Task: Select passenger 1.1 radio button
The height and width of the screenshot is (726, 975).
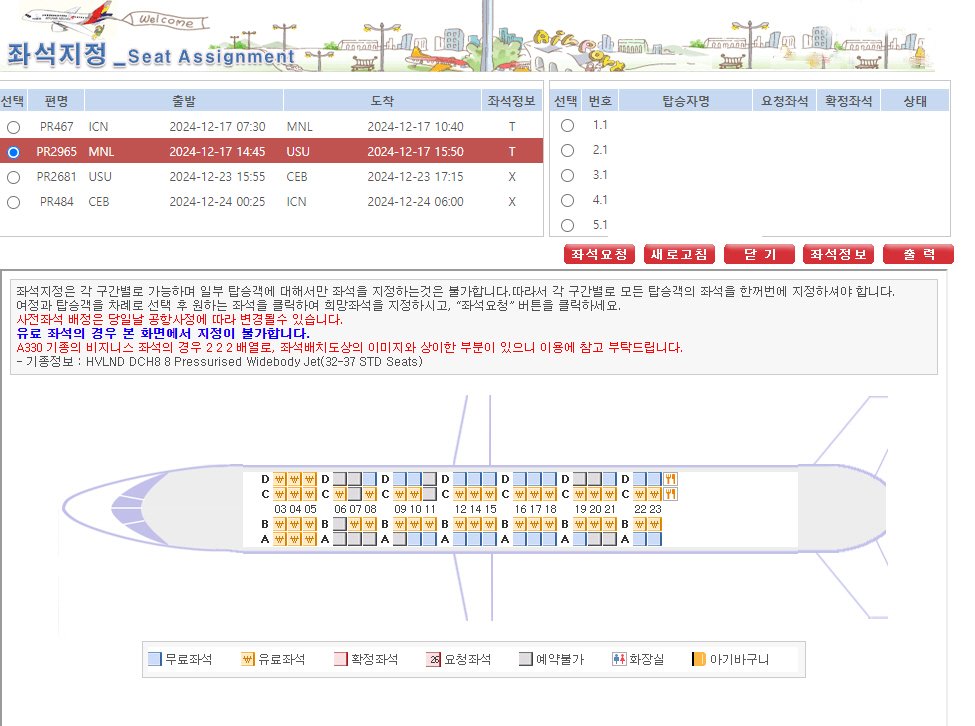Action: click(567, 126)
